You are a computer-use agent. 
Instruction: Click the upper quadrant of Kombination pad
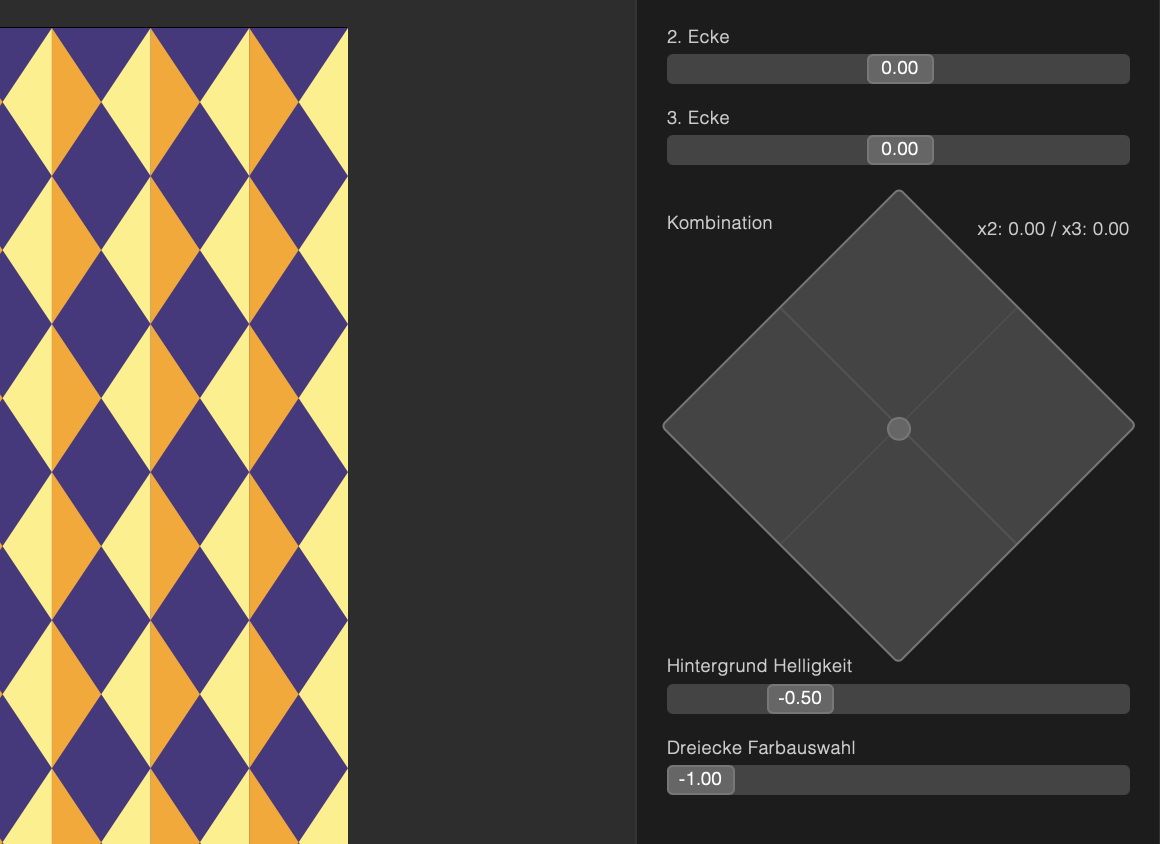(899, 310)
